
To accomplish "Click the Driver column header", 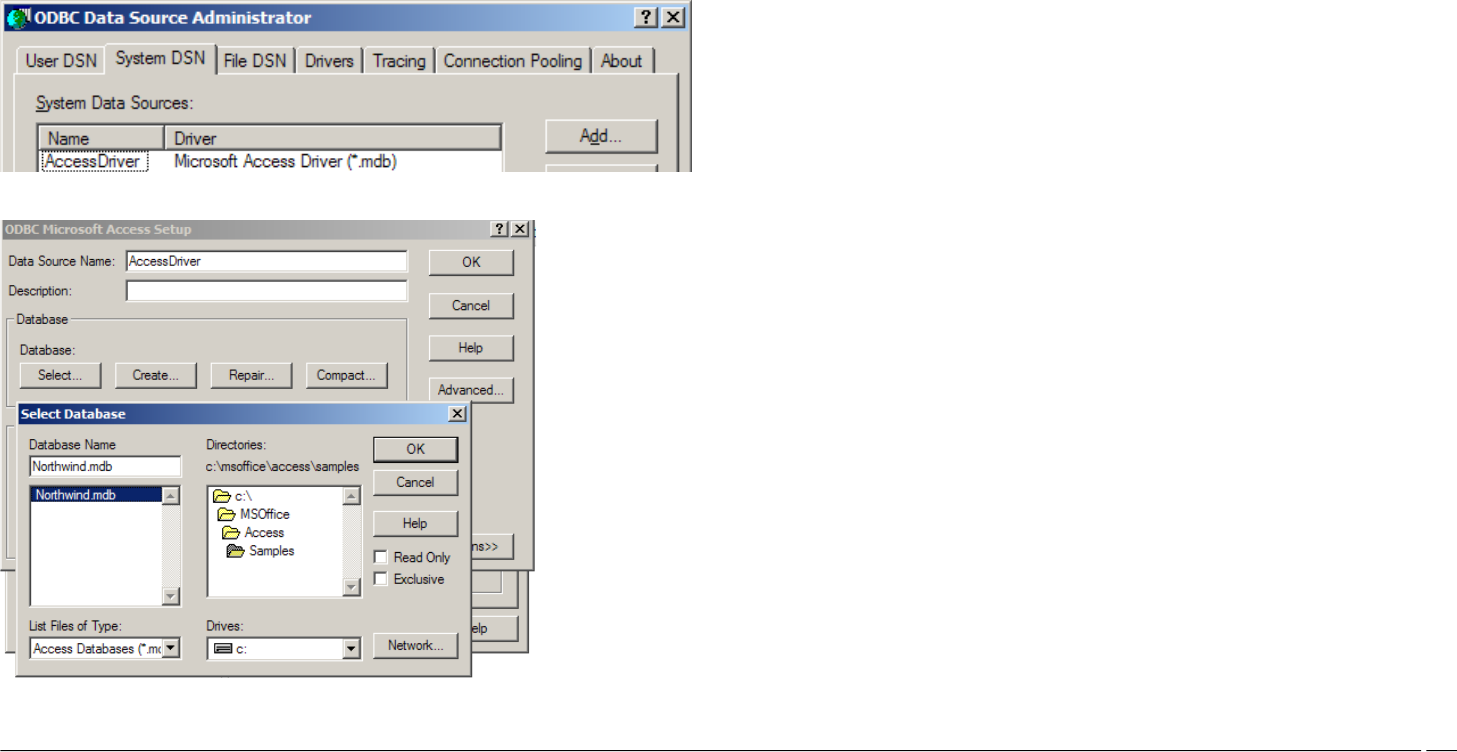I will (x=333, y=139).
